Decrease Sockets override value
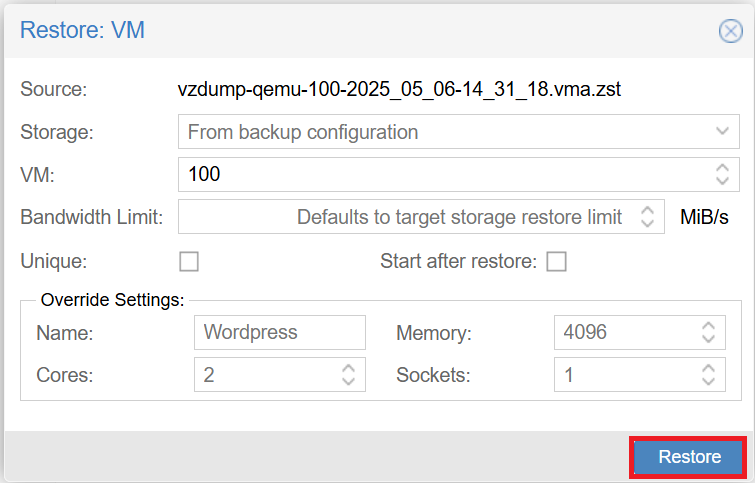This screenshot has width=755, height=483. point(709,381)
